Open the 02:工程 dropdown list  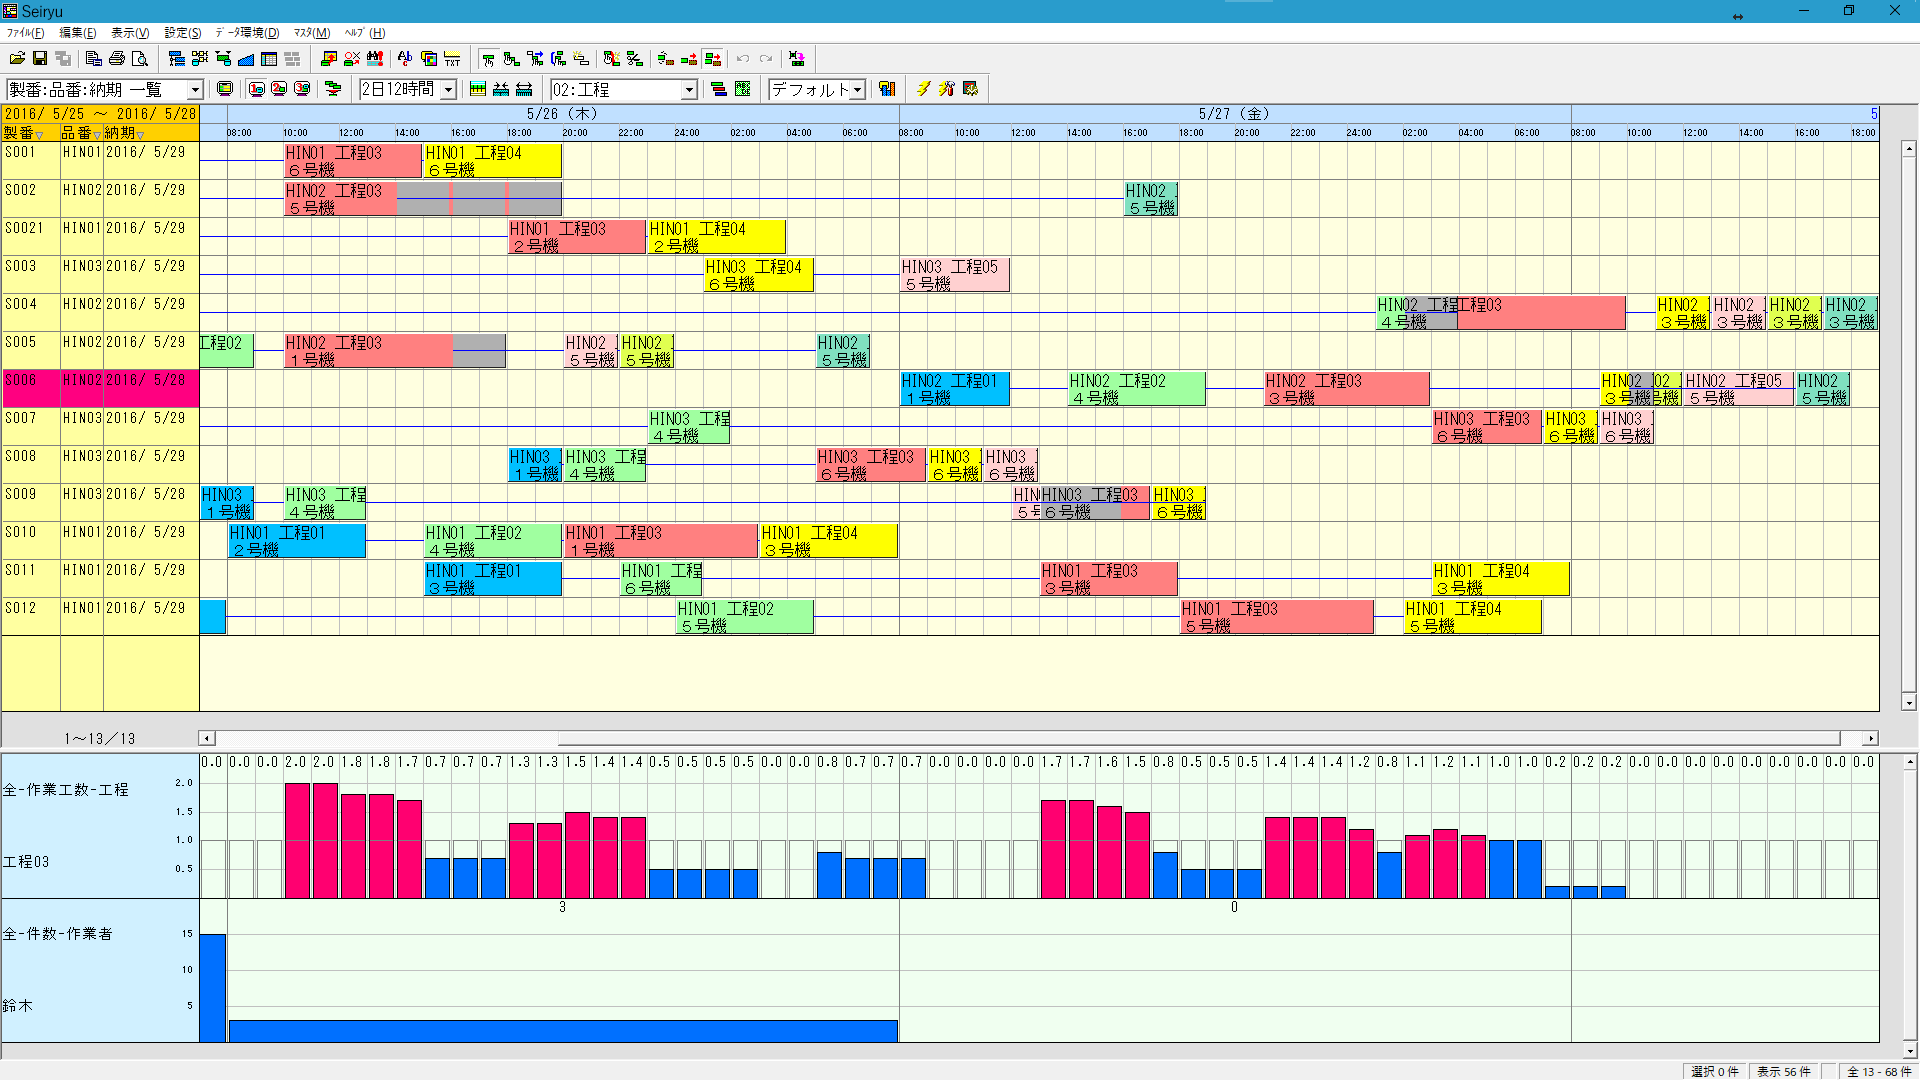tap(689, 90)
